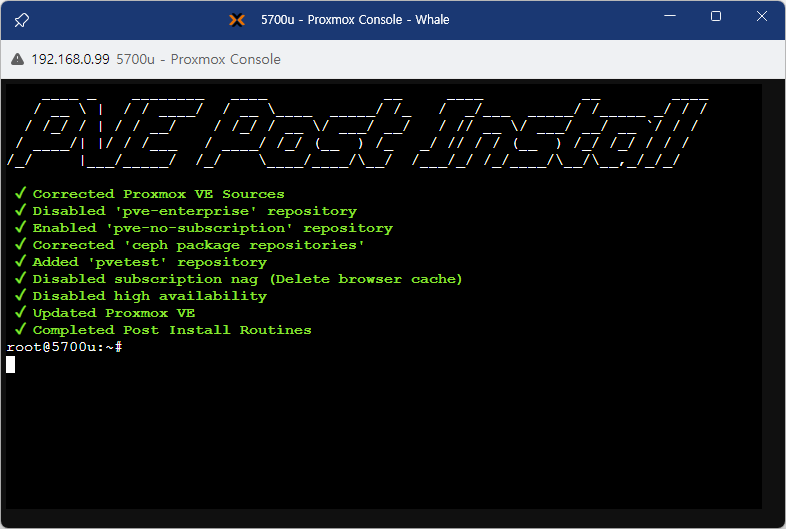
Task: Click the checkmark next to Corrected Proxmox VE Sources
Action: tap(19, 194)
